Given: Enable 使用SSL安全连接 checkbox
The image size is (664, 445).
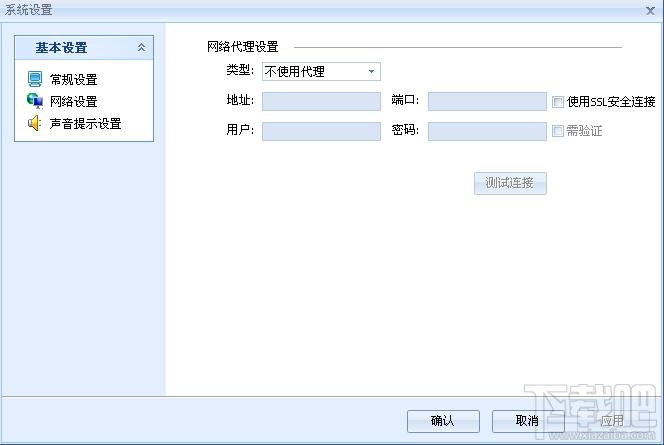Looking at the screenshot, I should (558, 102).
